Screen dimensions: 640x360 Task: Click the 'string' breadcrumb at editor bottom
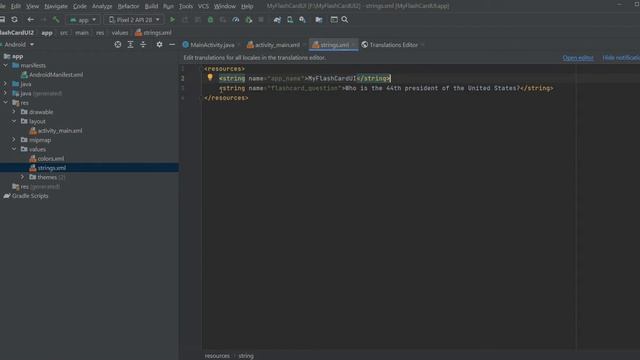[x=246, y=356]
